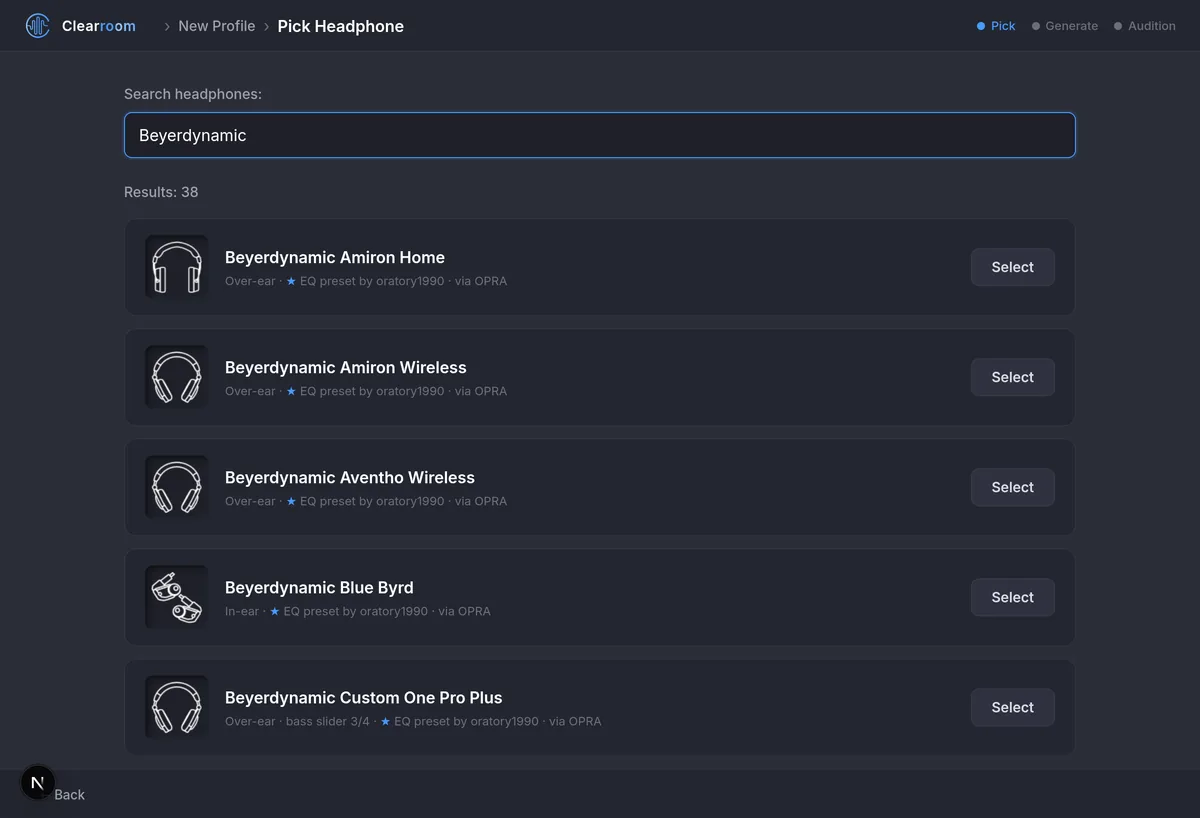Click the Custom One Pro Plus headphone icon

tap(177, 707)
